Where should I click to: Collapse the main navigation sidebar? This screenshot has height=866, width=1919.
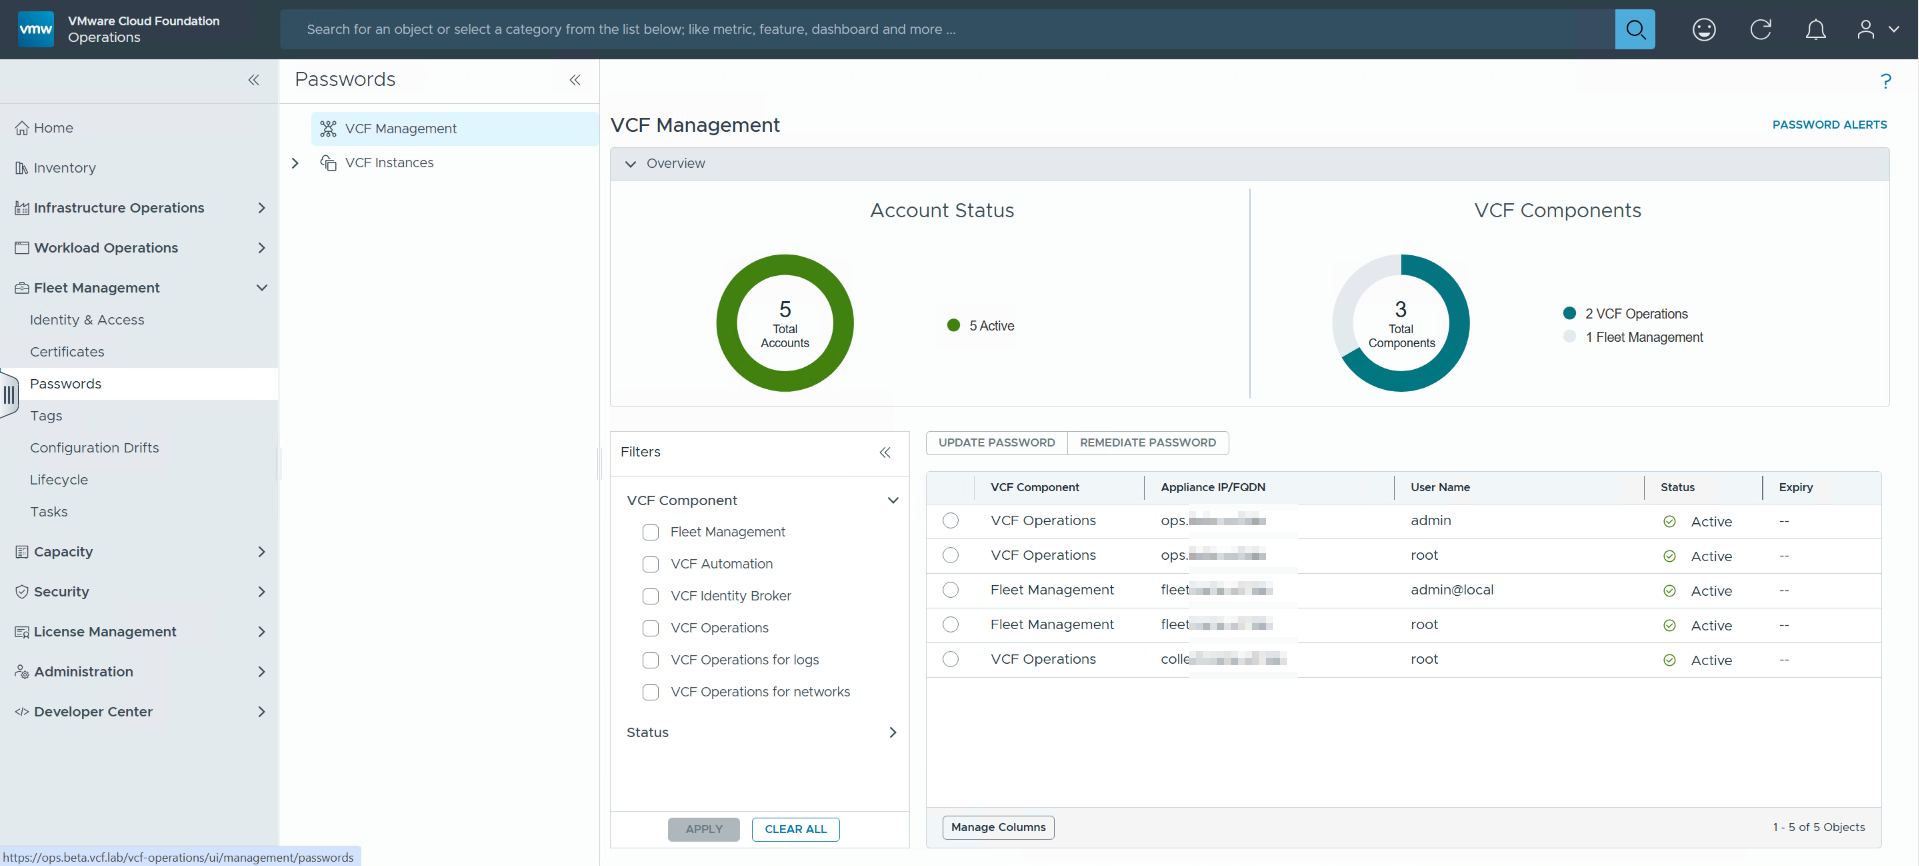(254, 80)
